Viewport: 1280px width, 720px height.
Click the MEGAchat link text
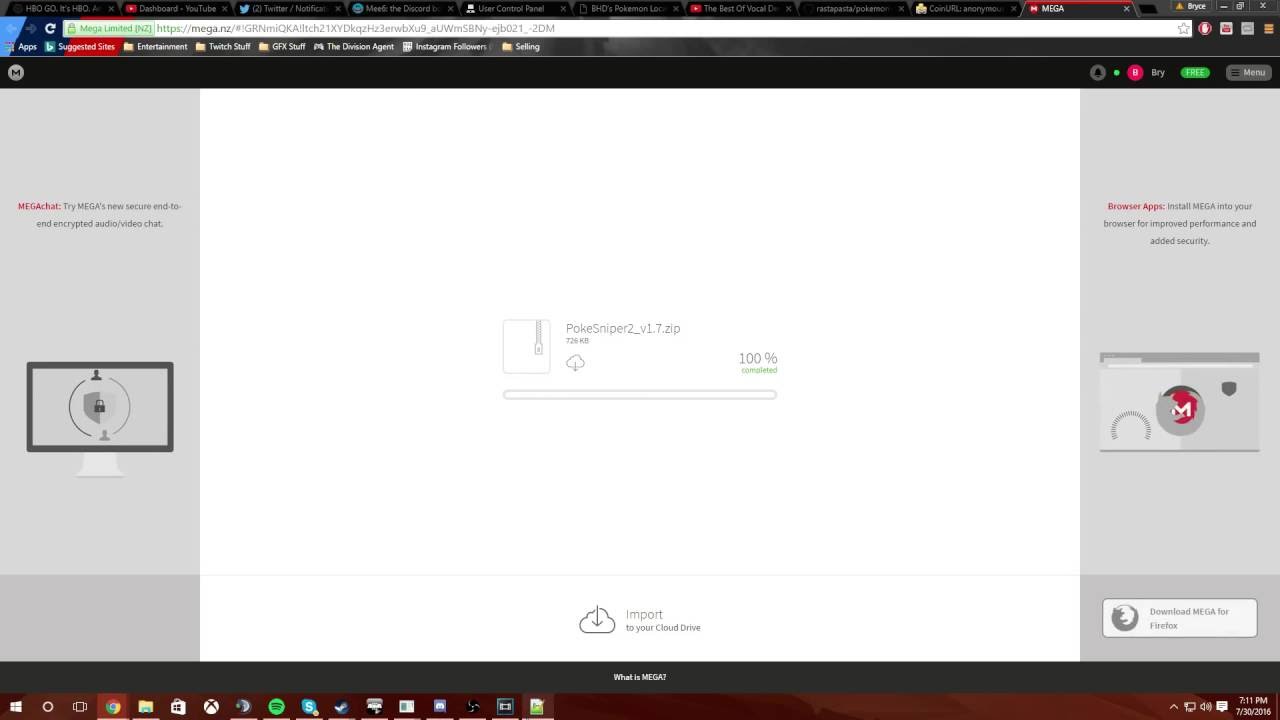[39, 206]
